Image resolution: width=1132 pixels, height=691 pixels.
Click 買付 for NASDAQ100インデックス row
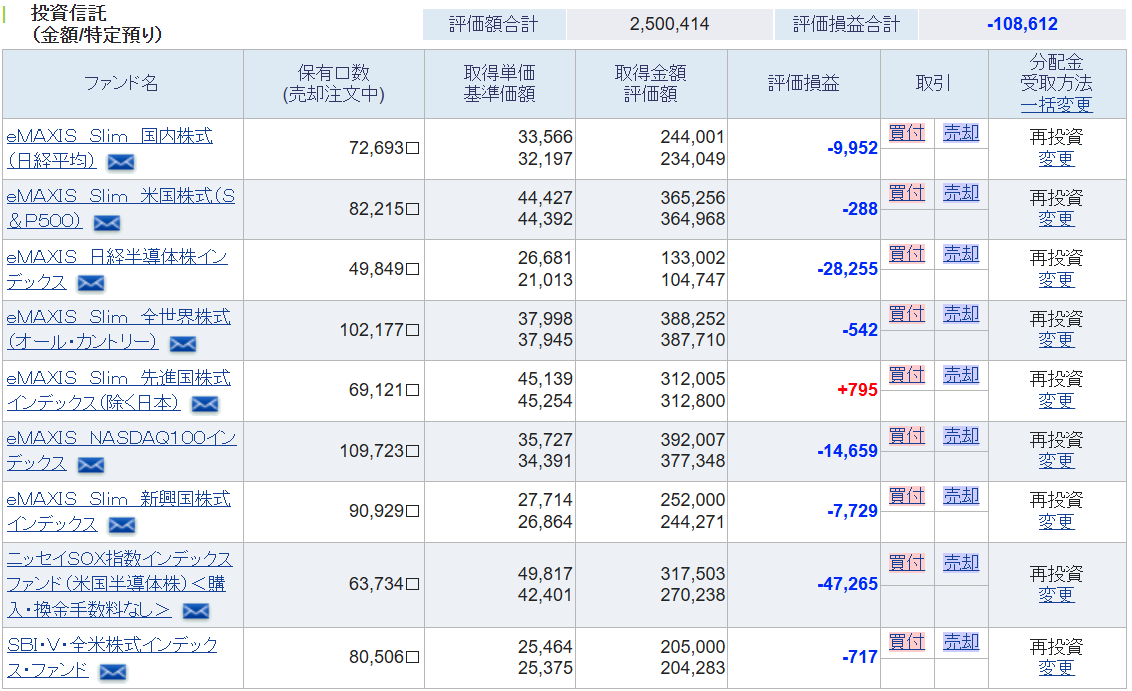click(x=907, y=435)
